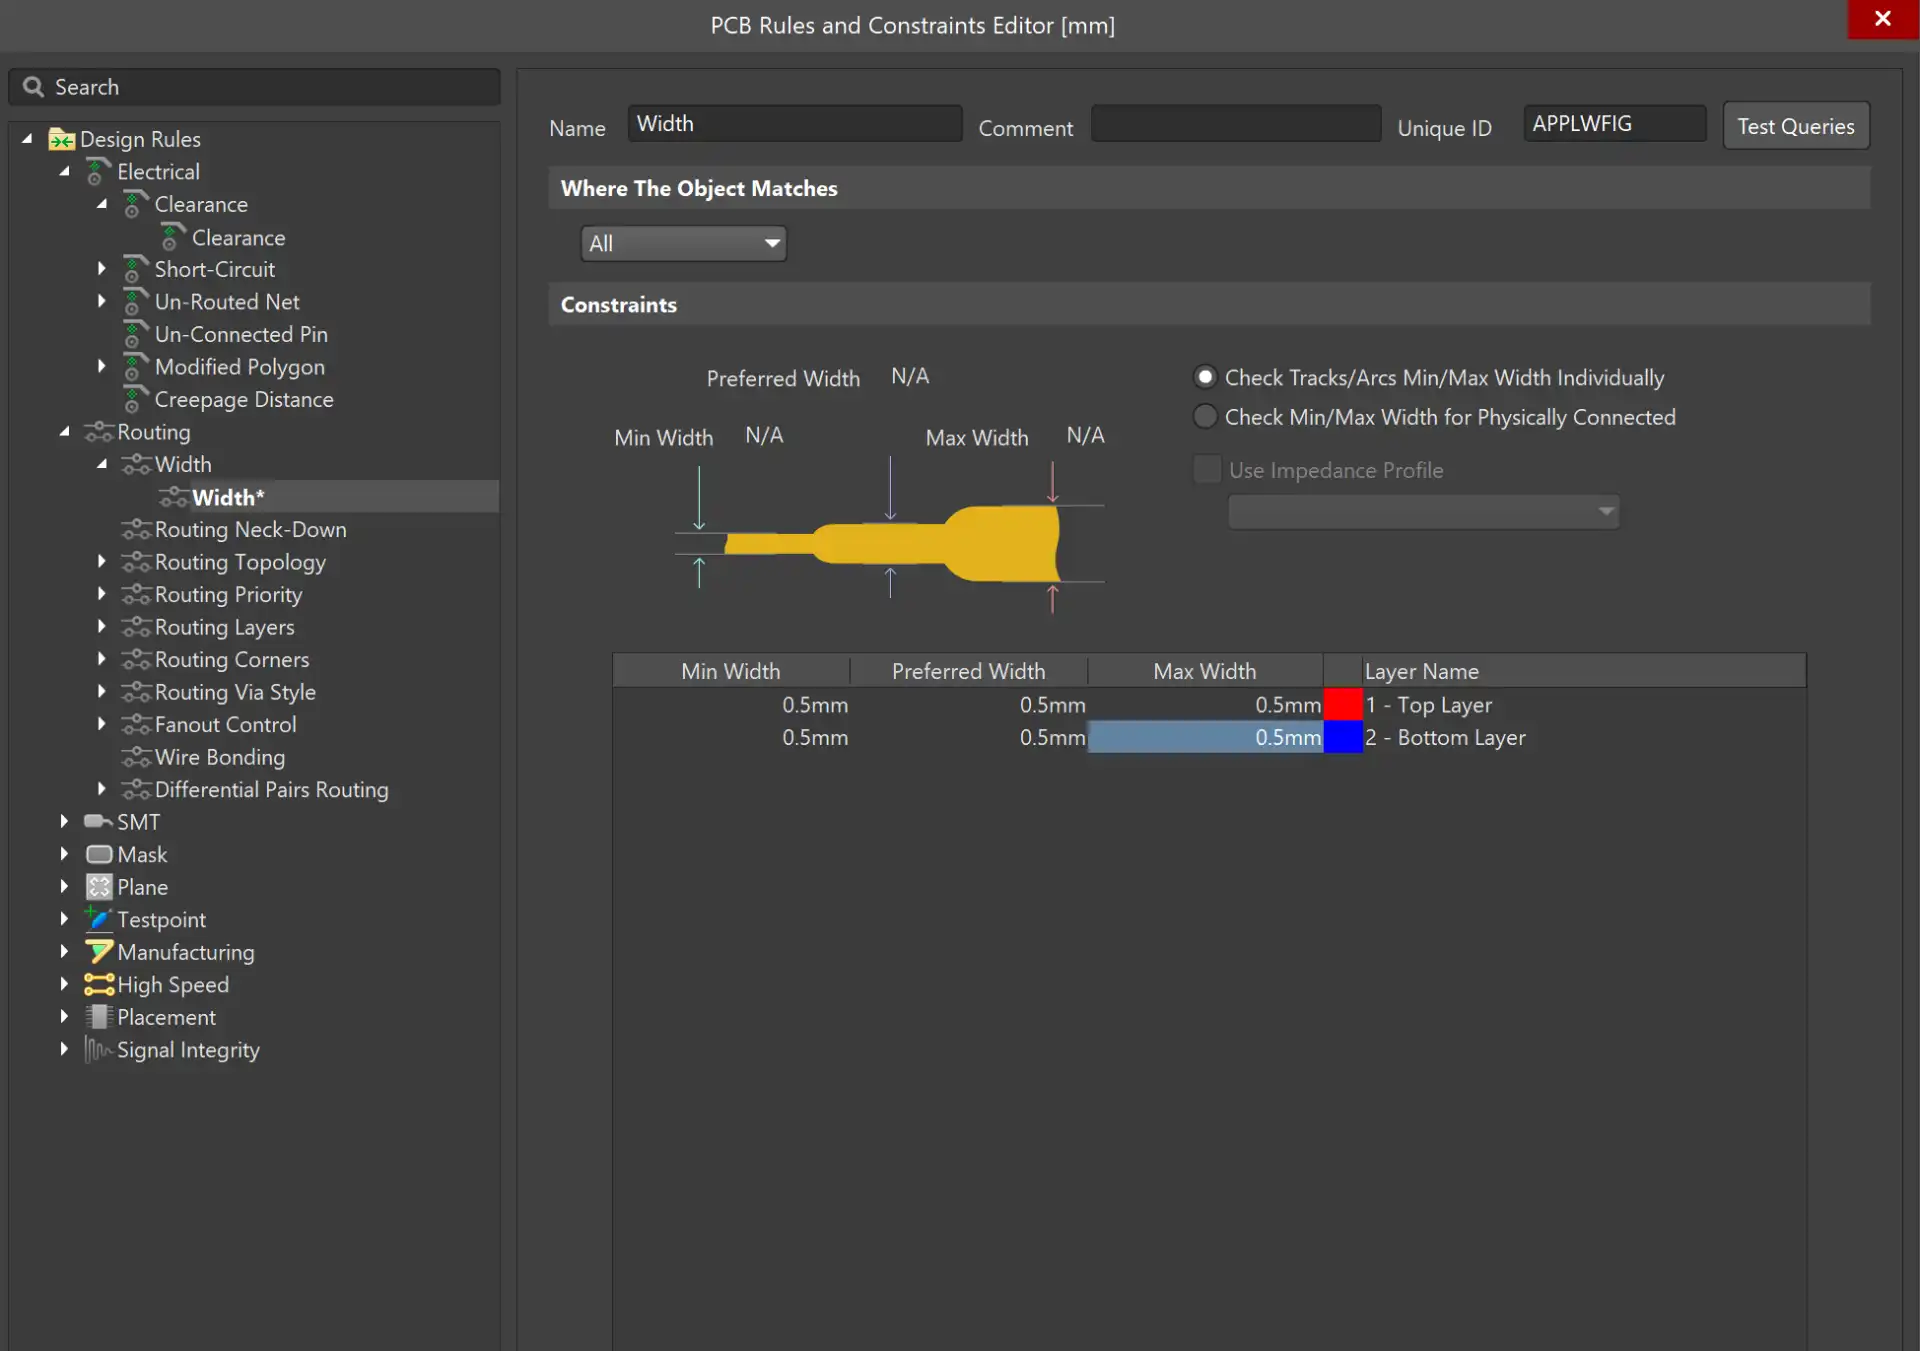
Task: Click the Electrical category icon
Action: [x=97, y=172]
